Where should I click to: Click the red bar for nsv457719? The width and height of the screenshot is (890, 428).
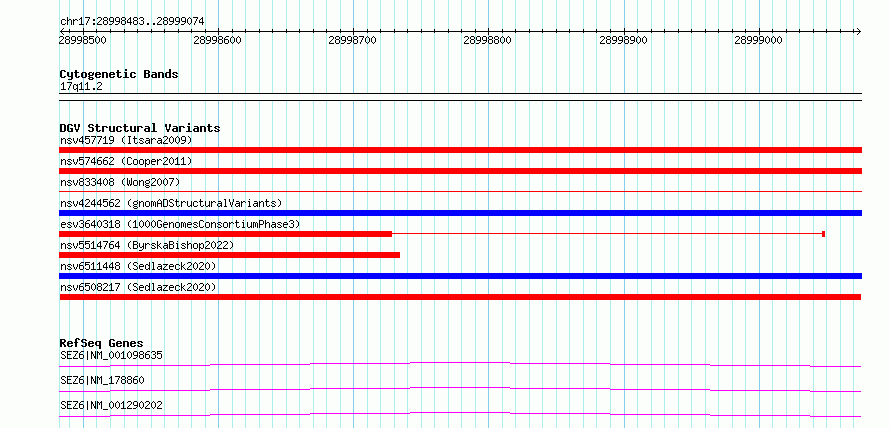(x=460, y=150)
